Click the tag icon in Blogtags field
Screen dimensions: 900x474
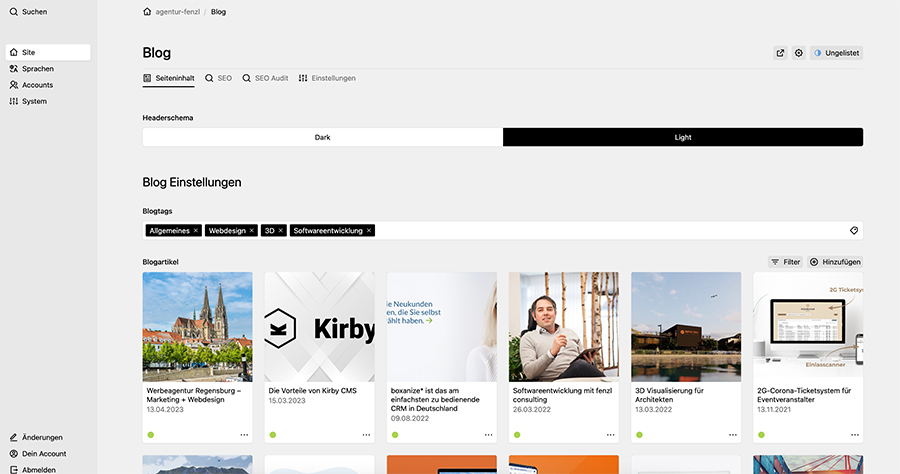854,231
